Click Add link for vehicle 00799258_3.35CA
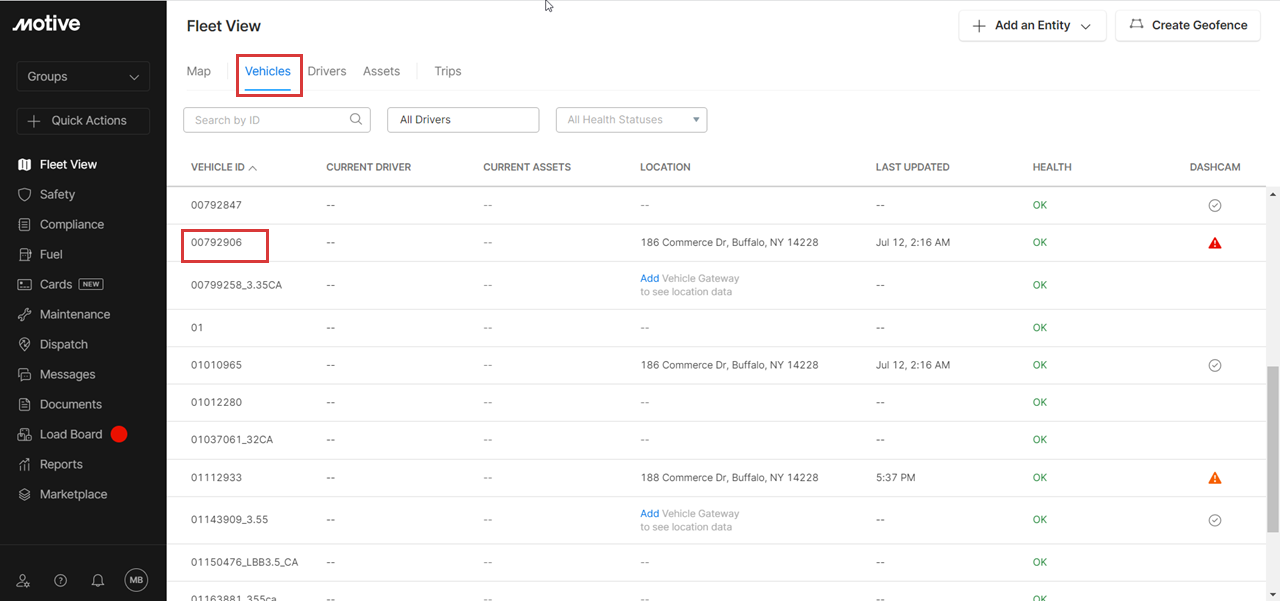The width and height of the screenshot is (1280, 601). click(x=649, y=278)
